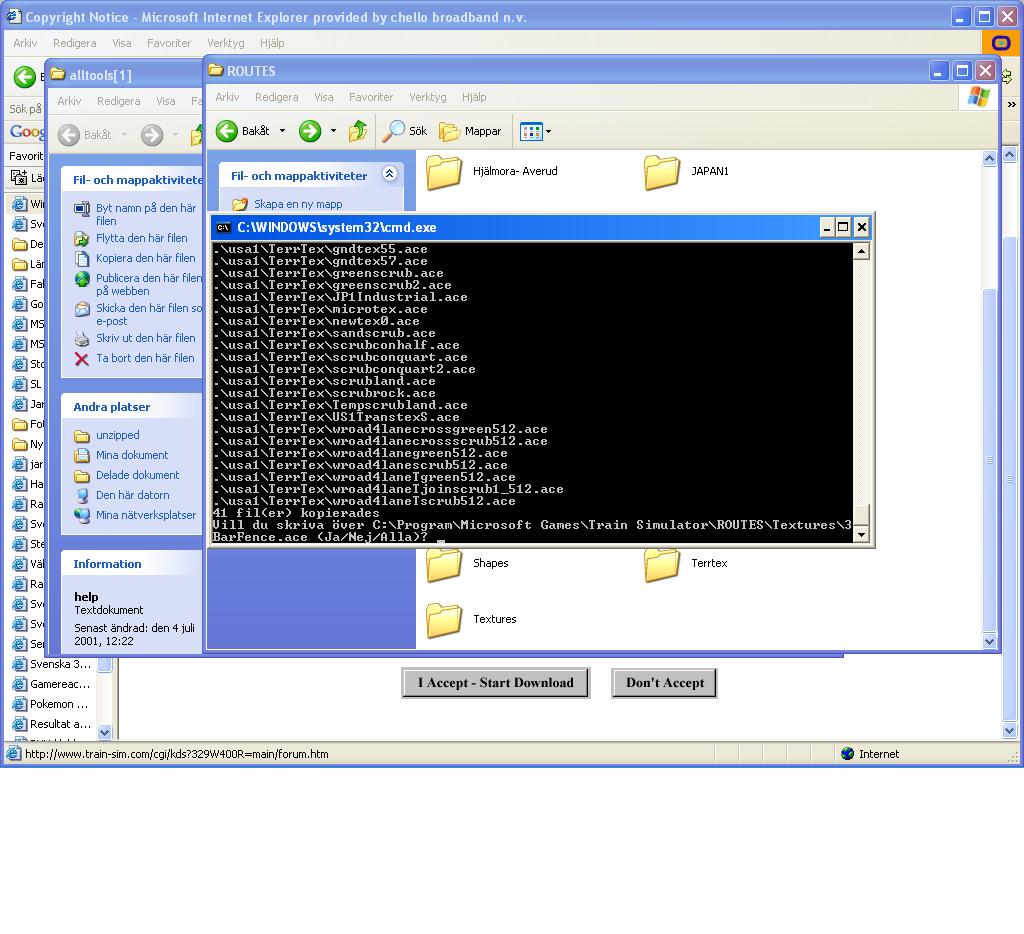This screenshot has width=1024, height=934.
Task: Click the copy icon beside Kopiera den här filen
Action: (x=82, y=259)
